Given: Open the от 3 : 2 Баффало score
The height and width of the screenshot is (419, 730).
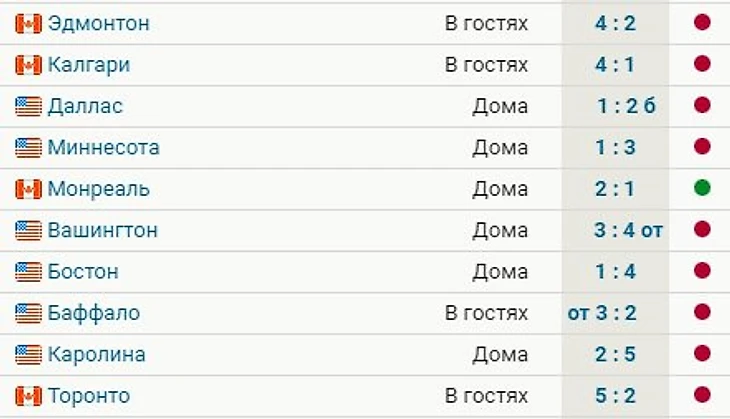Looking at the screenshot, I should point(602,313).
